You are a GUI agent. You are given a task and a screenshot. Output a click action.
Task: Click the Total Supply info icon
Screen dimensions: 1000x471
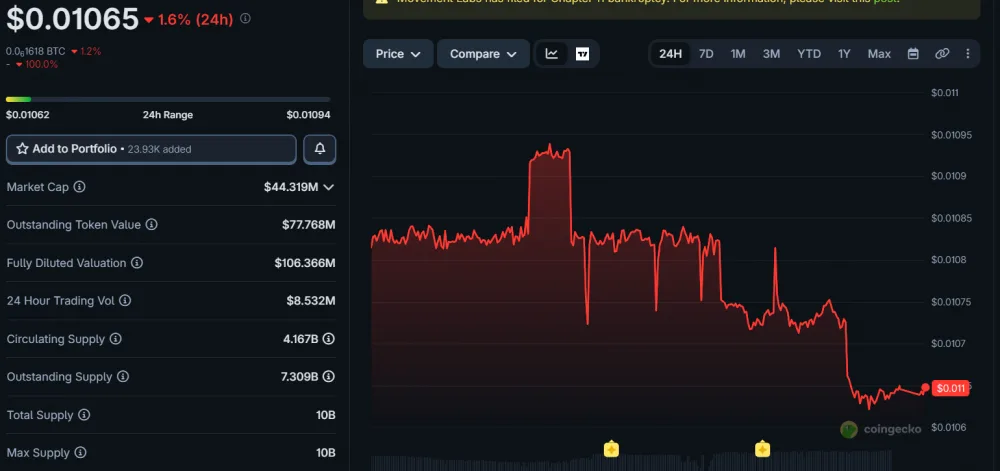(84, 415)
